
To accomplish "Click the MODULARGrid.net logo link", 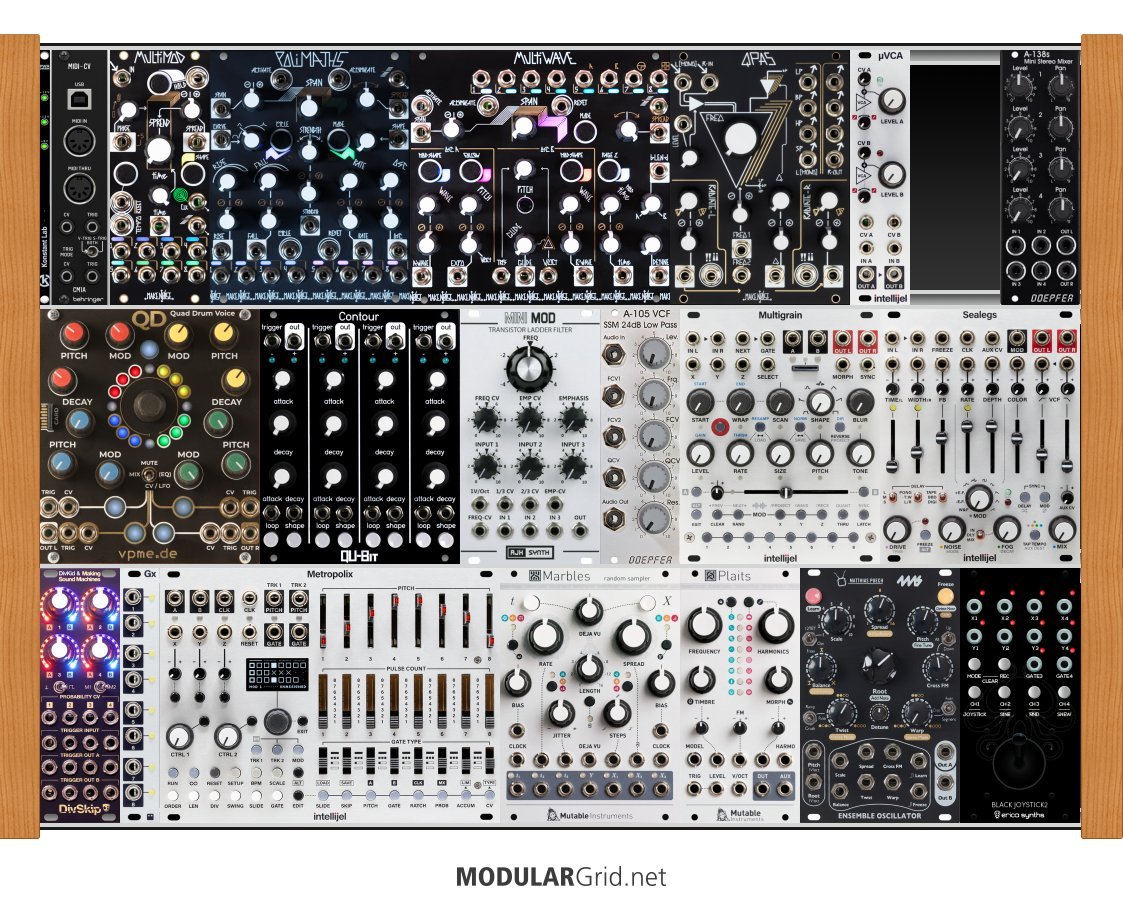I will click(561, 877).
